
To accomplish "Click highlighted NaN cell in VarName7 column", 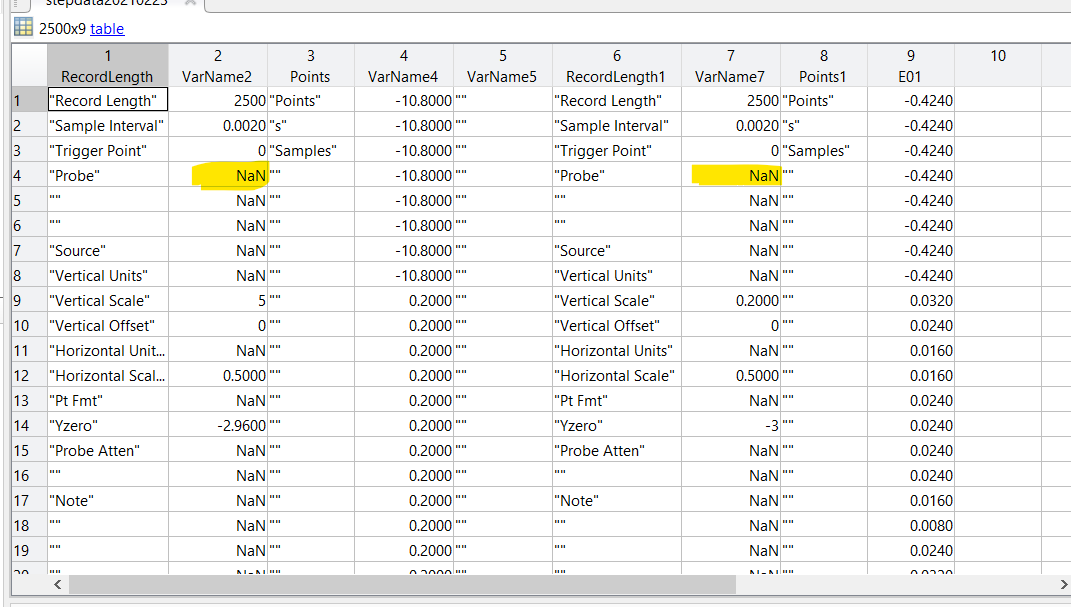I will coord(736,176).
